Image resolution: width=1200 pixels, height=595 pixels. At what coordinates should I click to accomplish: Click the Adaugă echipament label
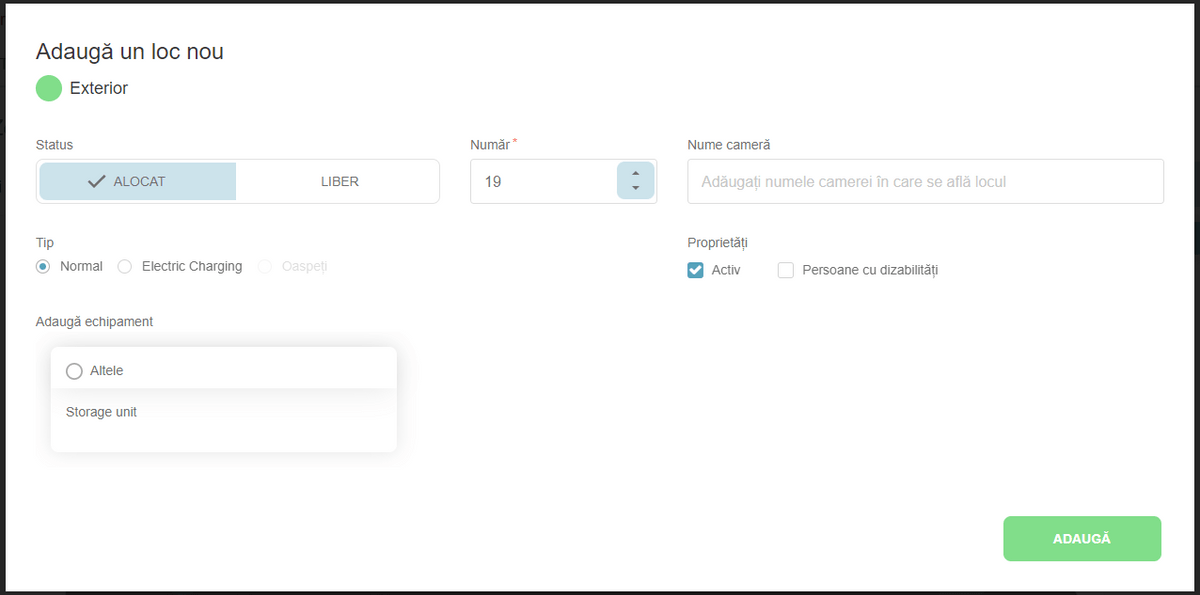[94, 321]
